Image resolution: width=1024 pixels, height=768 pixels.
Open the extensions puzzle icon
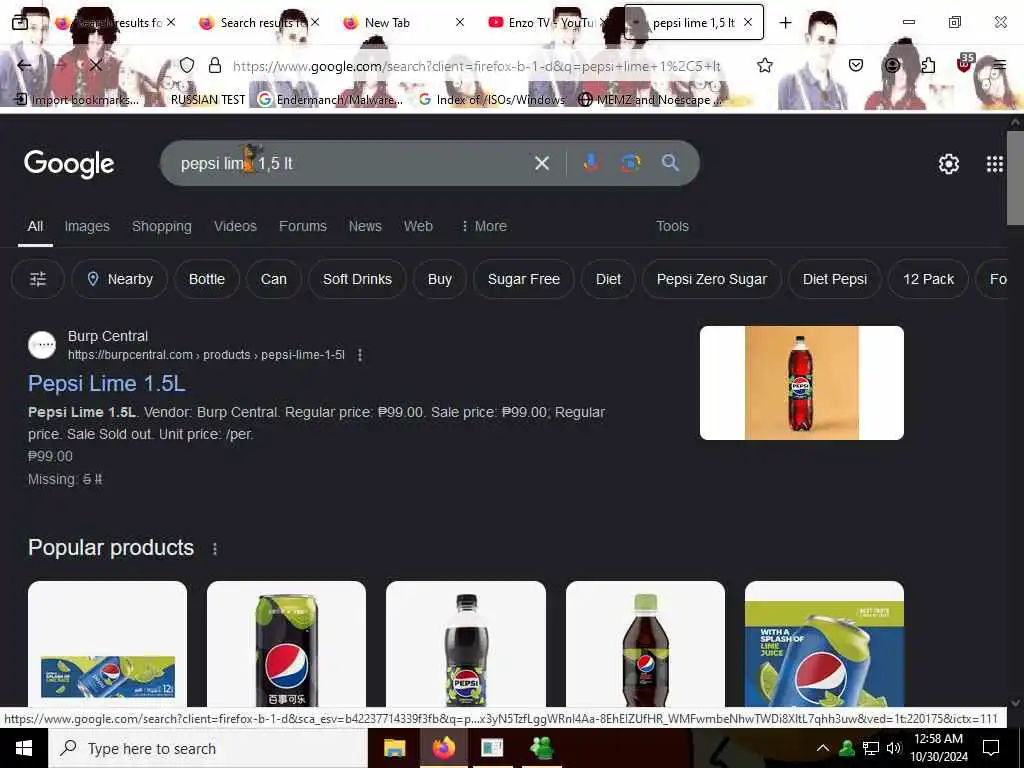(927, 65)
